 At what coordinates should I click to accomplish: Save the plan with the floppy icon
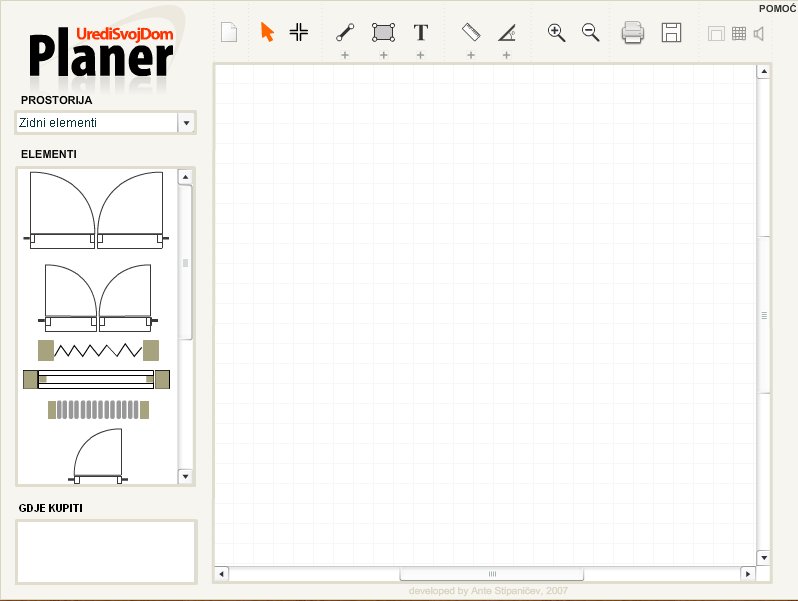[672, 32]
